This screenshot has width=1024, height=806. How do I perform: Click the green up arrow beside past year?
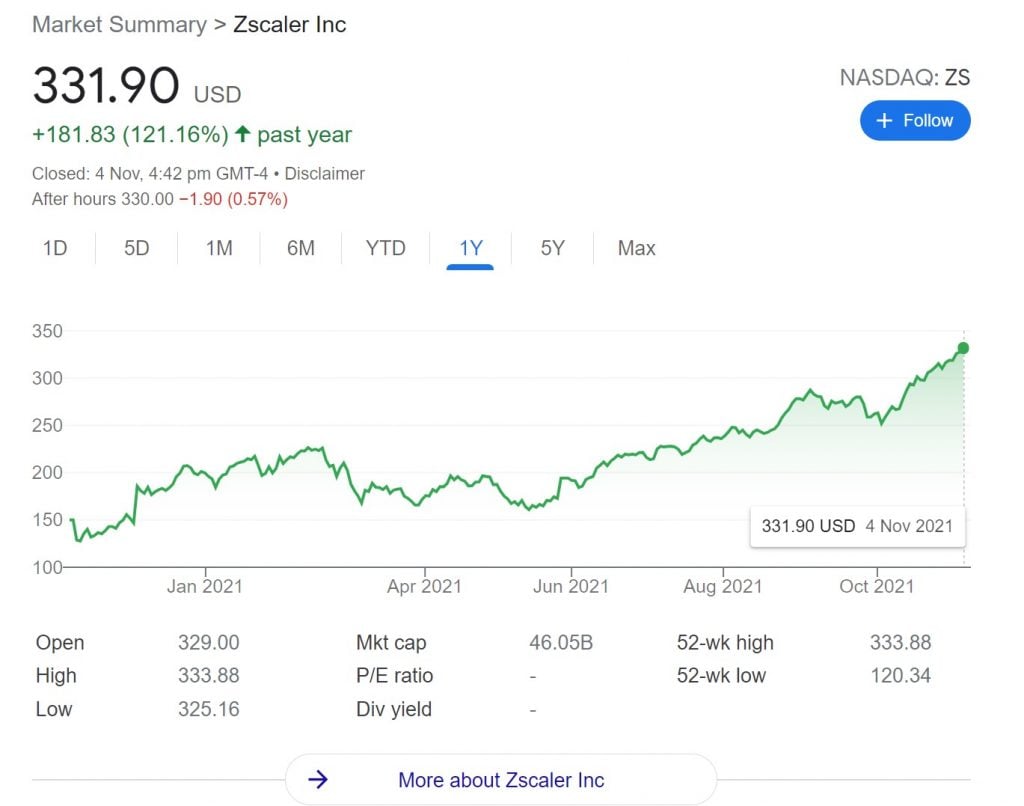[x=242, y=134]
